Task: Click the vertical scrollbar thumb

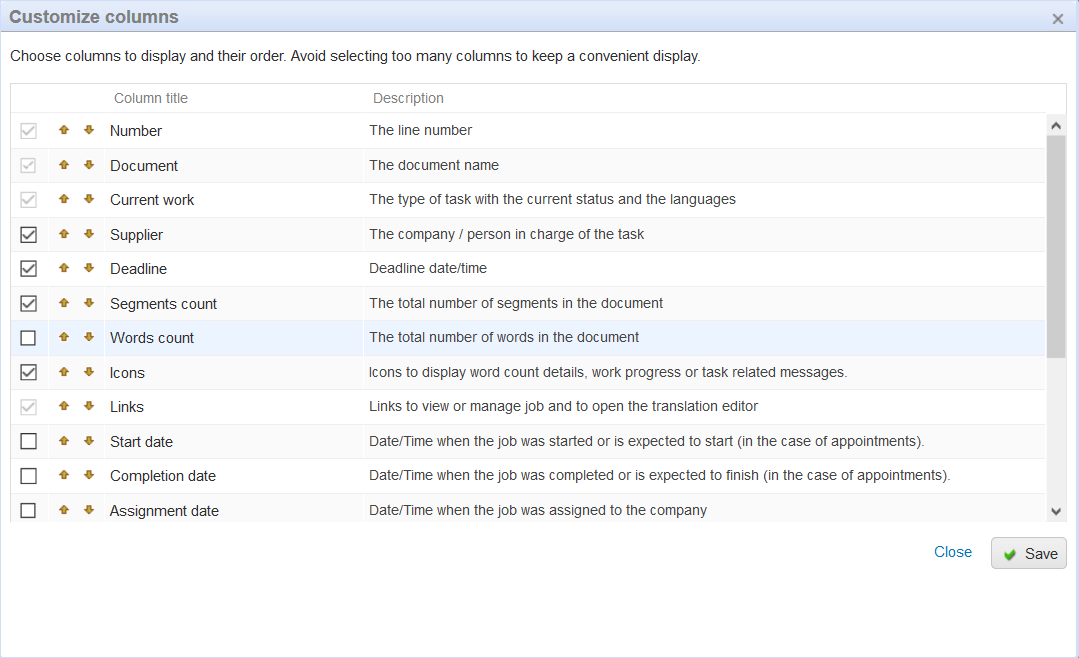Action: 1056,245
